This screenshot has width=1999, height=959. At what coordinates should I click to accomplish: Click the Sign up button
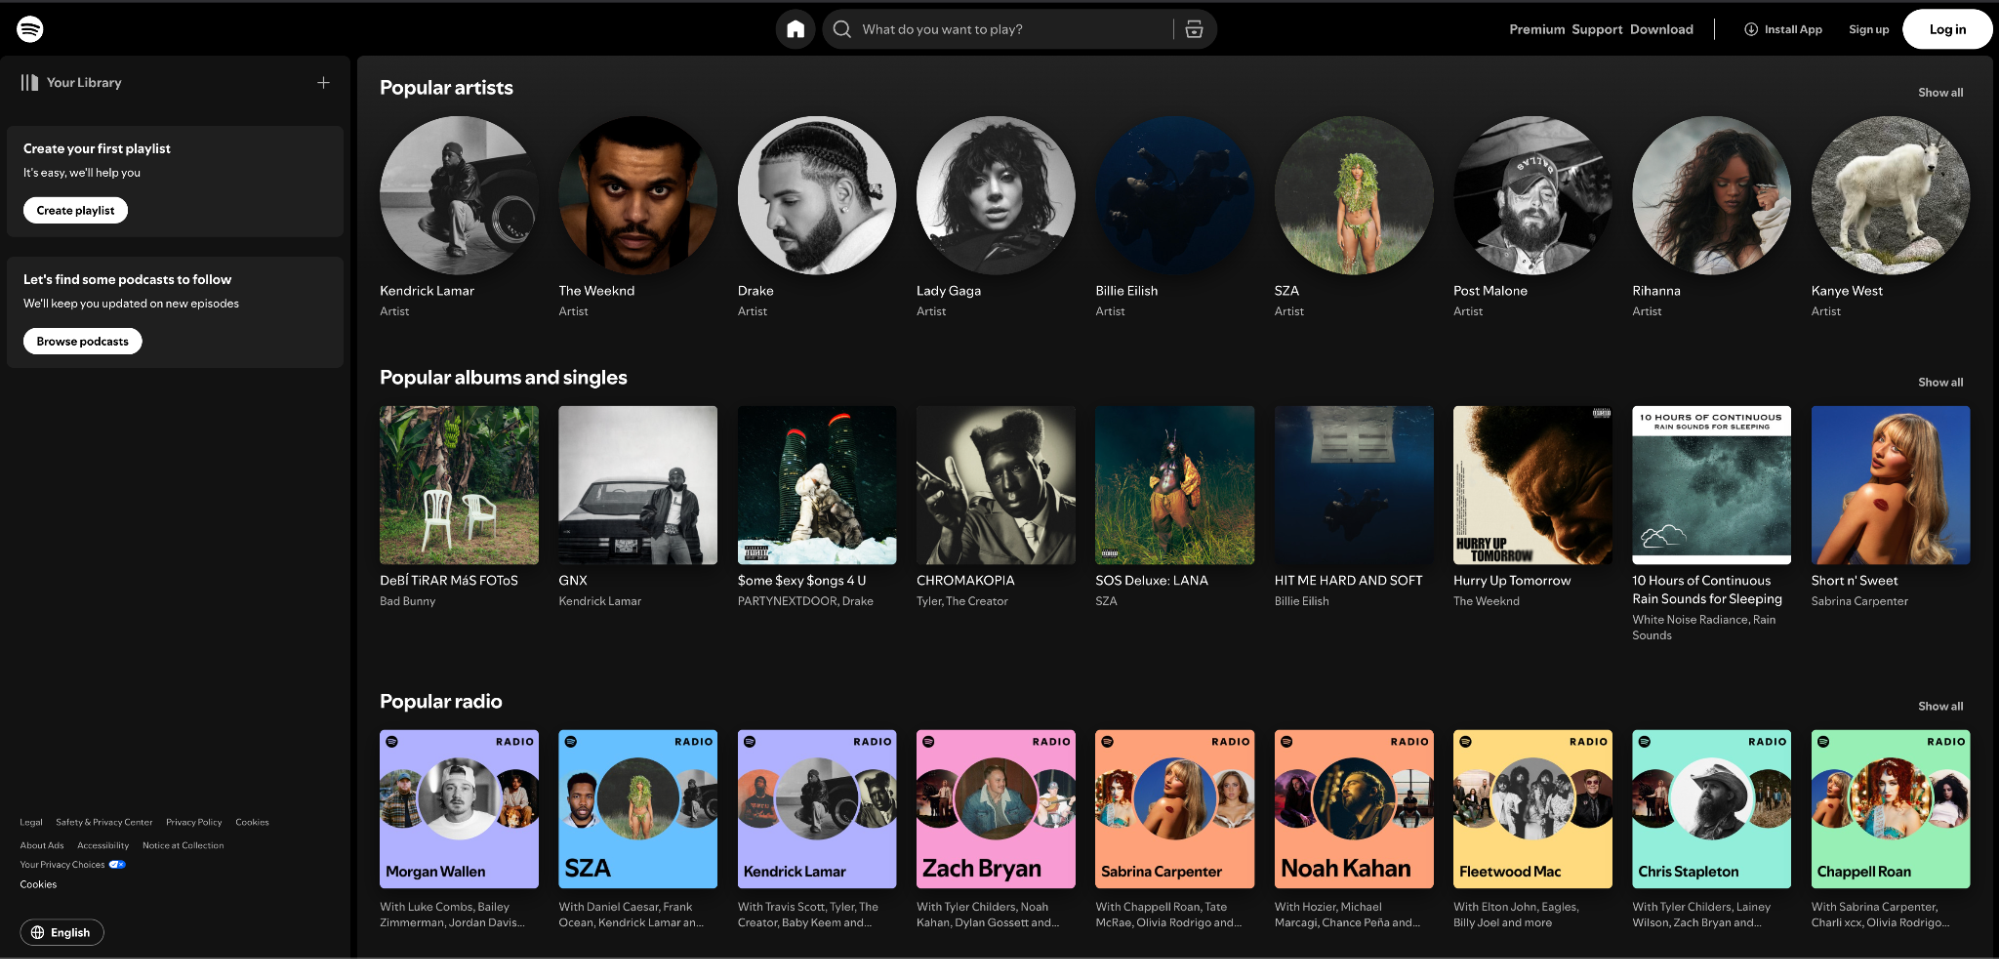(x=1868, y=29)
